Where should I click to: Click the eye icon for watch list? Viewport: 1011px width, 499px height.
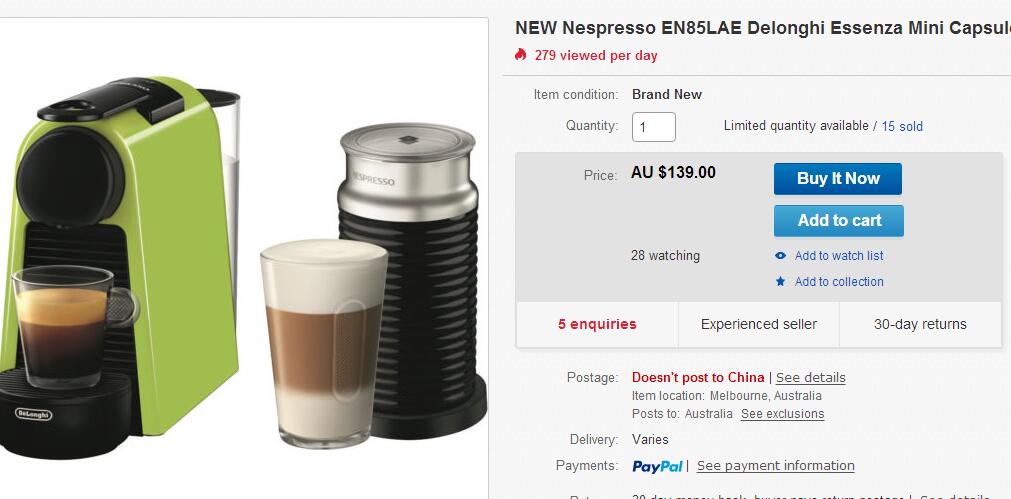pyautogui.click(x=780, y=256)
